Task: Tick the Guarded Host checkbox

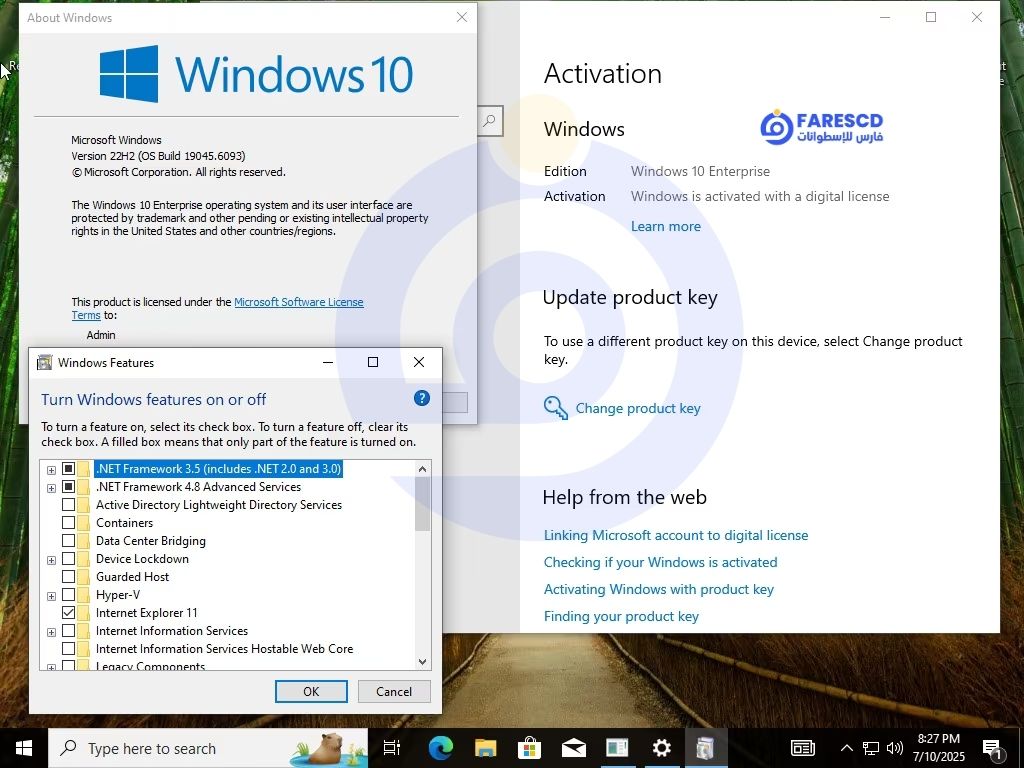Action: (69, 577)
